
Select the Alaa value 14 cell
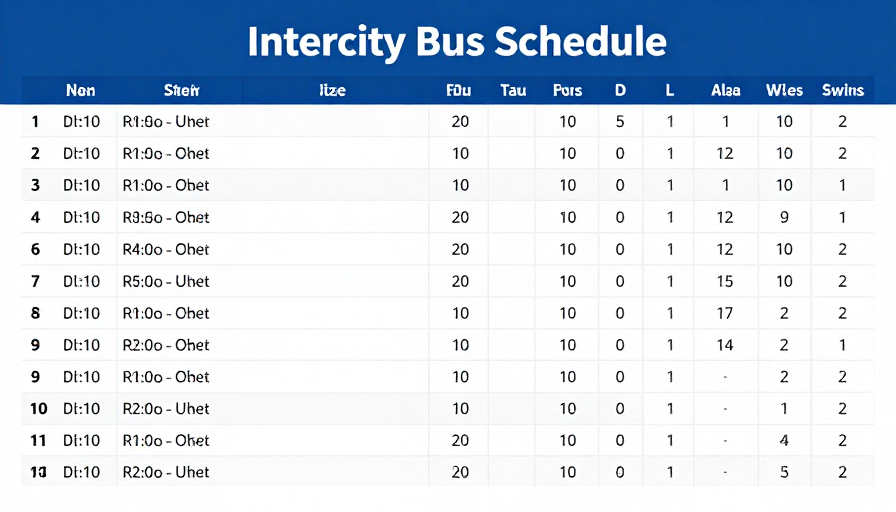pos(725,345)
